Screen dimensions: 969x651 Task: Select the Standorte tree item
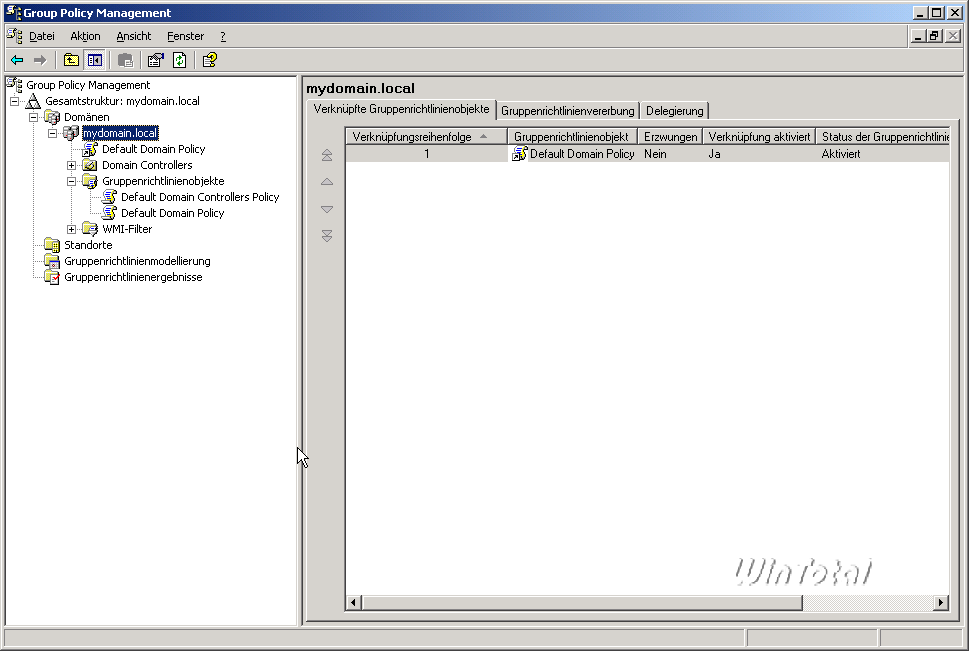coord(88,245)
